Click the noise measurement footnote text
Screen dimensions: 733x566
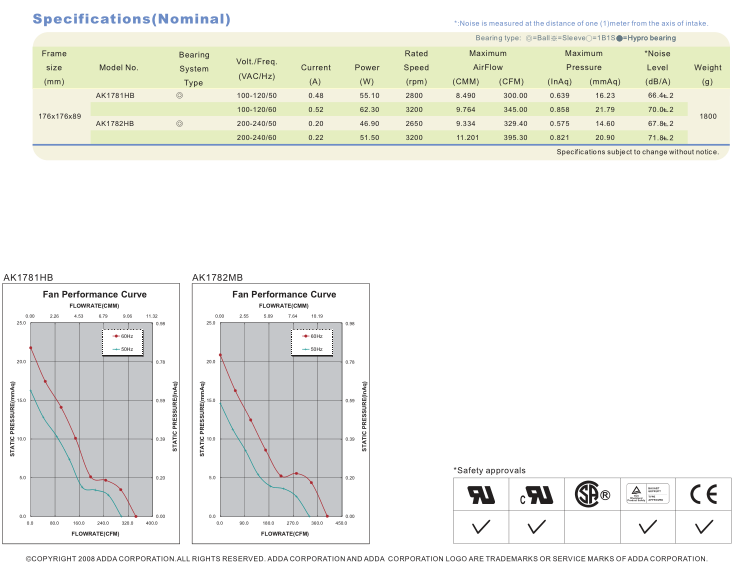[581, 23]
